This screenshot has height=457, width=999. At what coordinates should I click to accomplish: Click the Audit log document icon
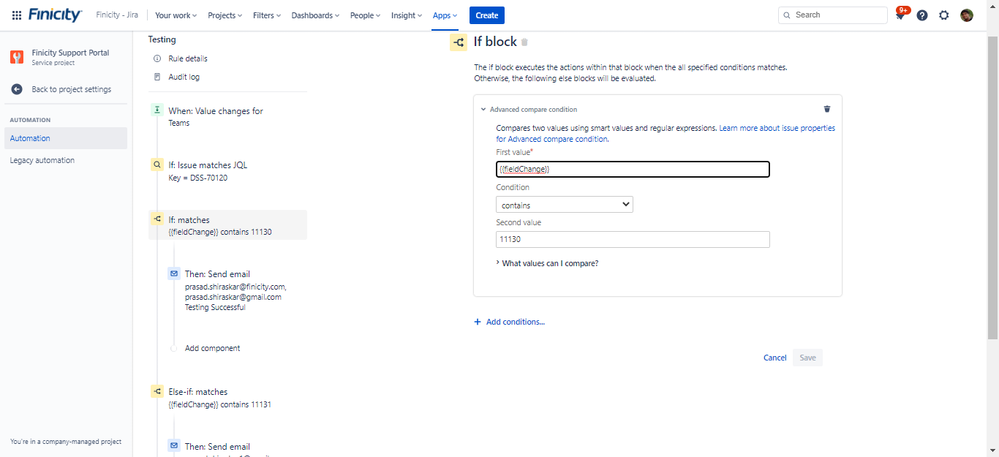(x=157, y=77)
